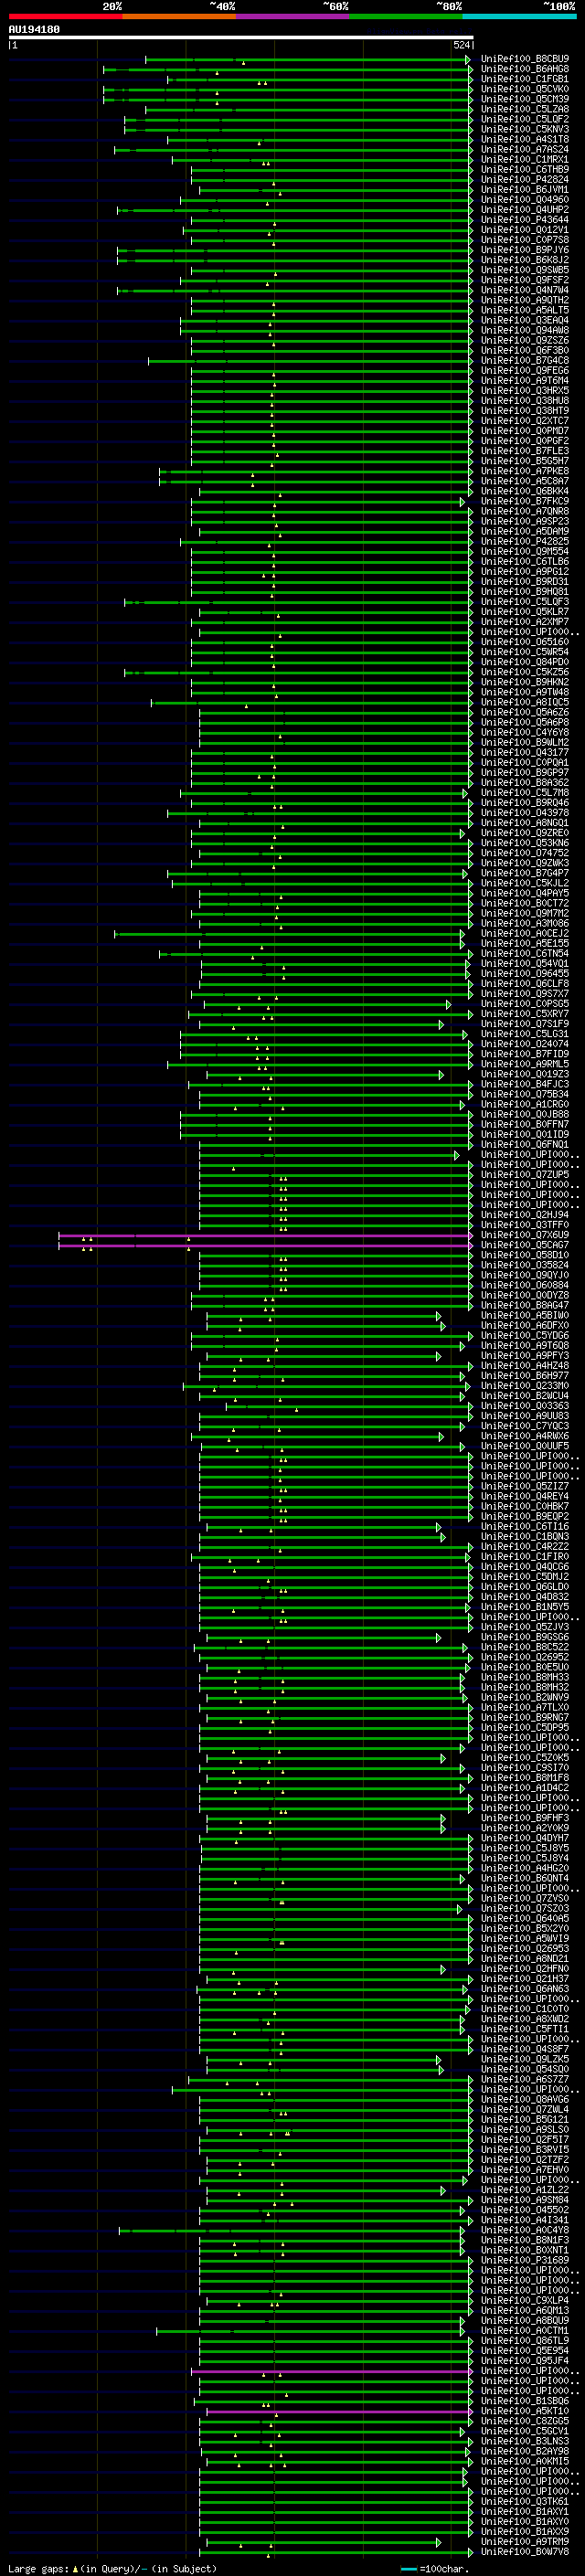Click the purple ~60% identity legend bar

pos(292,16)
